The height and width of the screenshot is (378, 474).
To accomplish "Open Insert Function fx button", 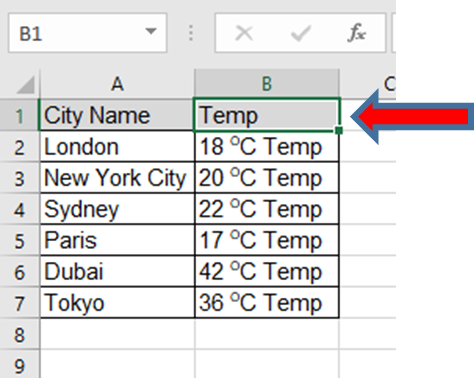I will tap(357, 33).
